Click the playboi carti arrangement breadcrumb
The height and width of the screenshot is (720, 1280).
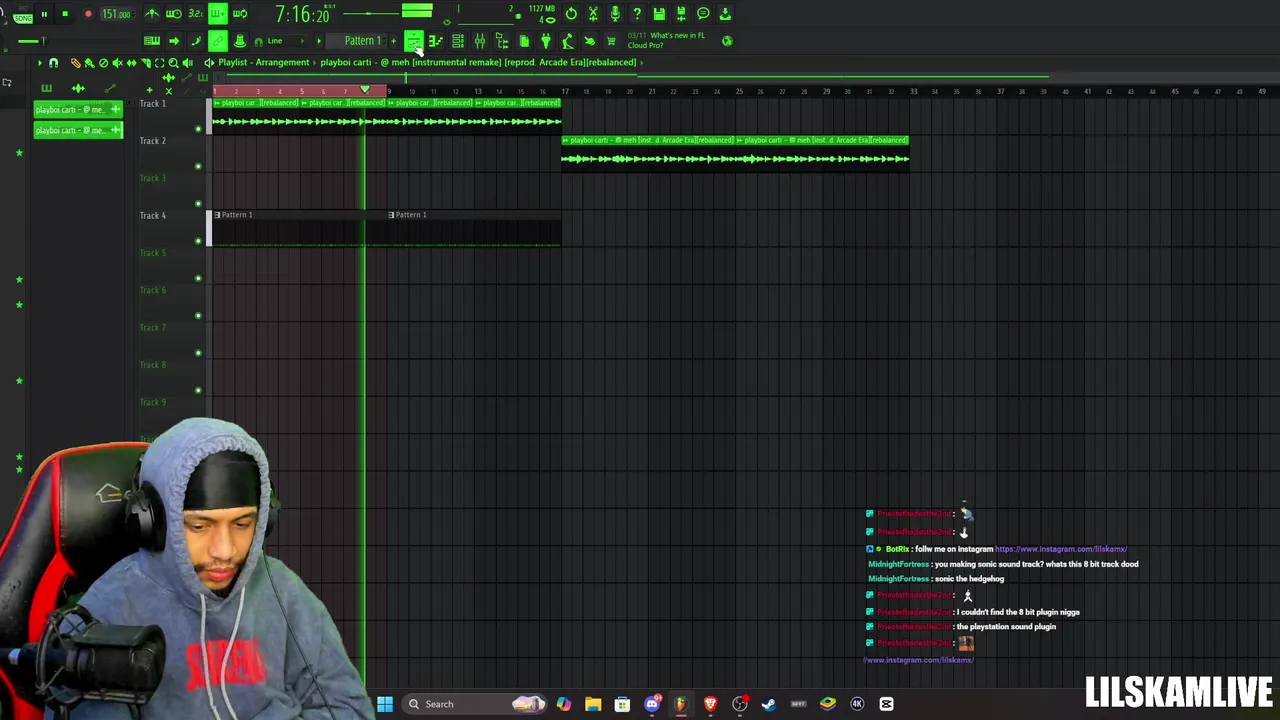click(x=478, y=62)
